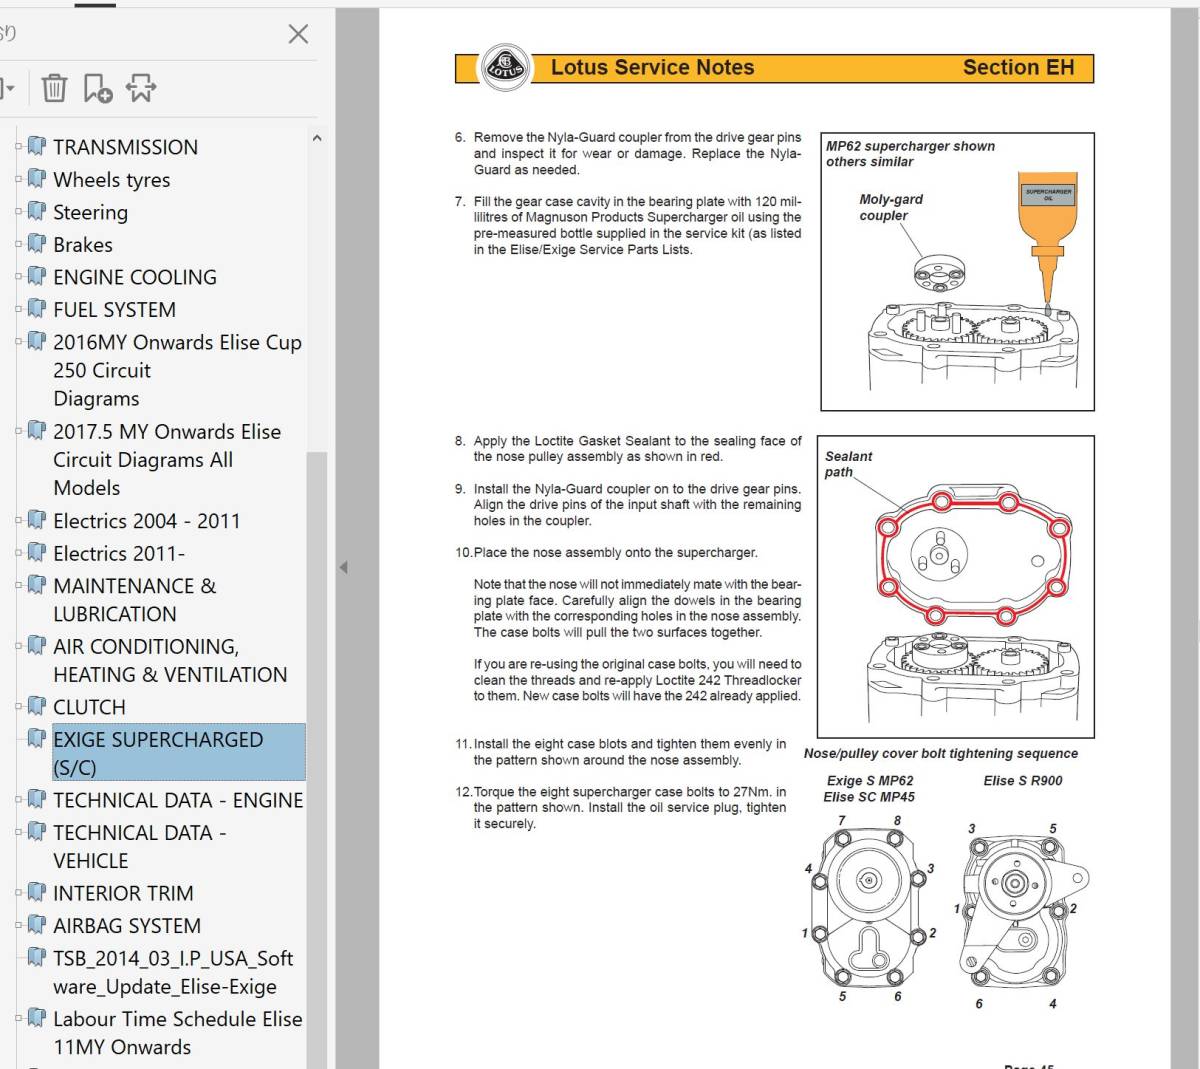Open the INTERIOR TRIM bookmark
Screen dimensions: 1200x1069
[x=123, y=893]
